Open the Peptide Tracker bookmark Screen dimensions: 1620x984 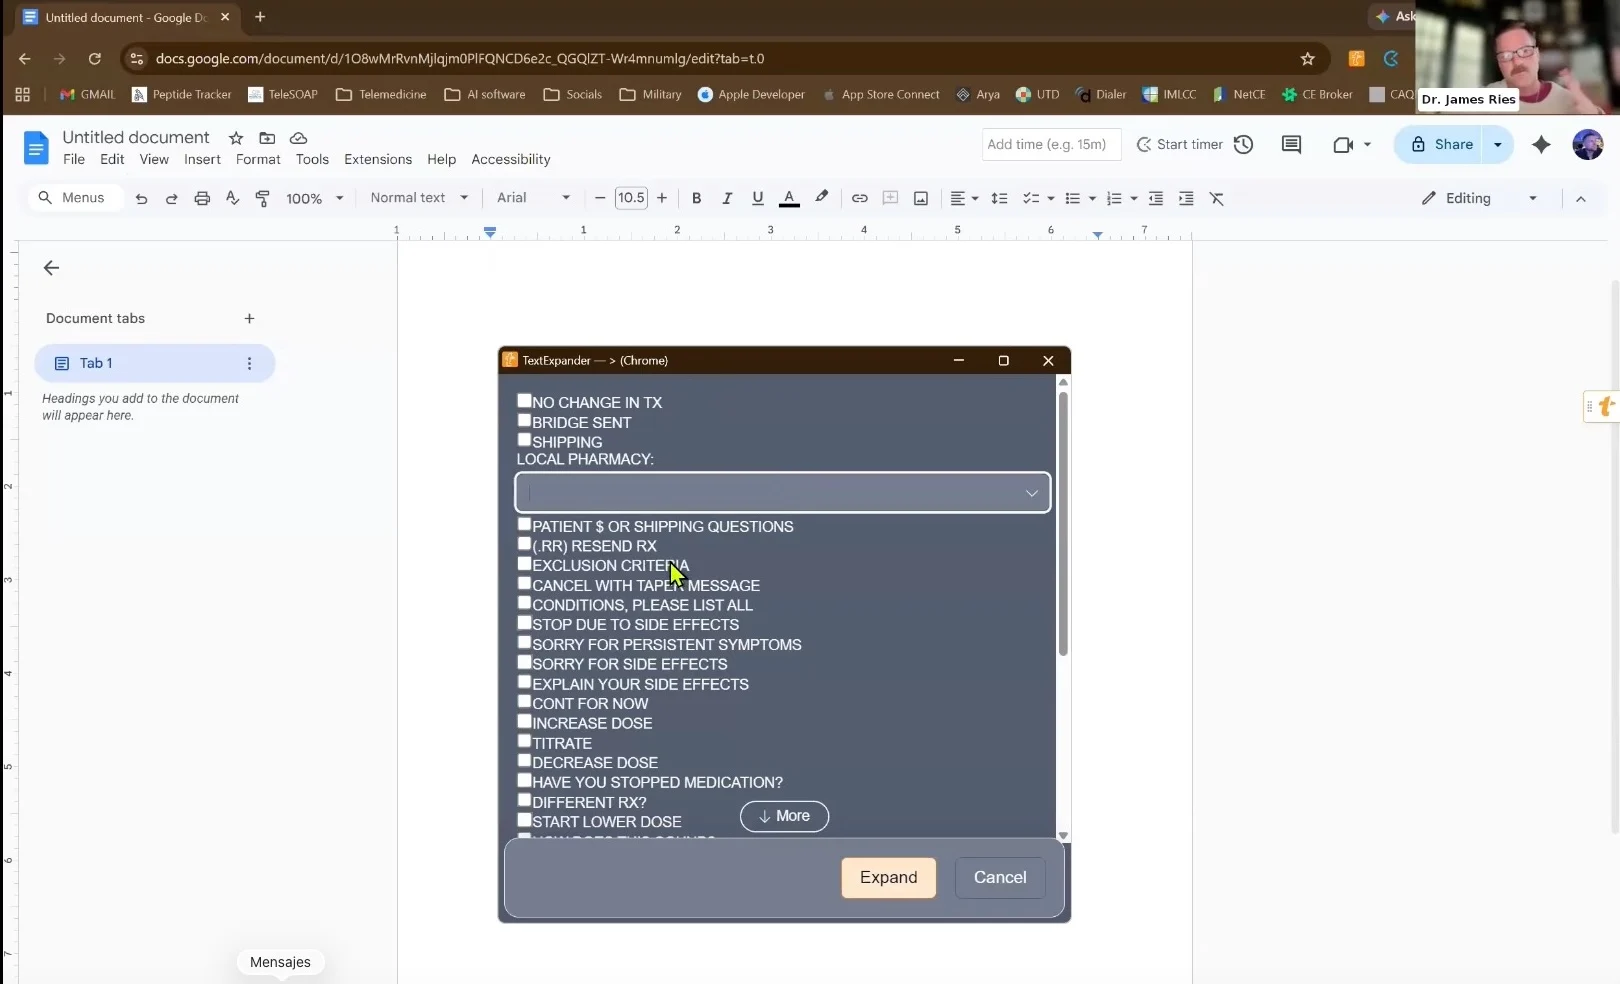pos(181,94)
